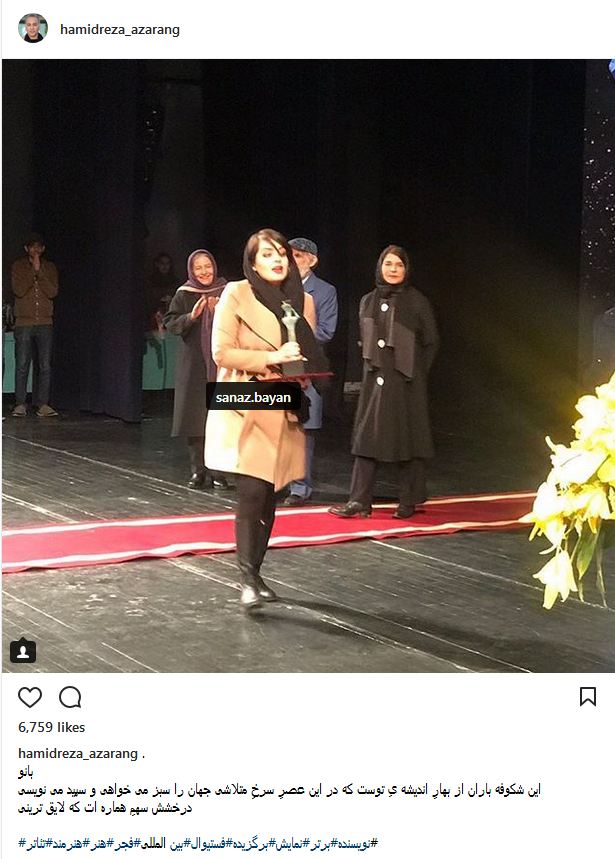This screenshot has height=859, width=615.
Task: Click hamidreza_azarang username in post header
Action: pos(120,30)
